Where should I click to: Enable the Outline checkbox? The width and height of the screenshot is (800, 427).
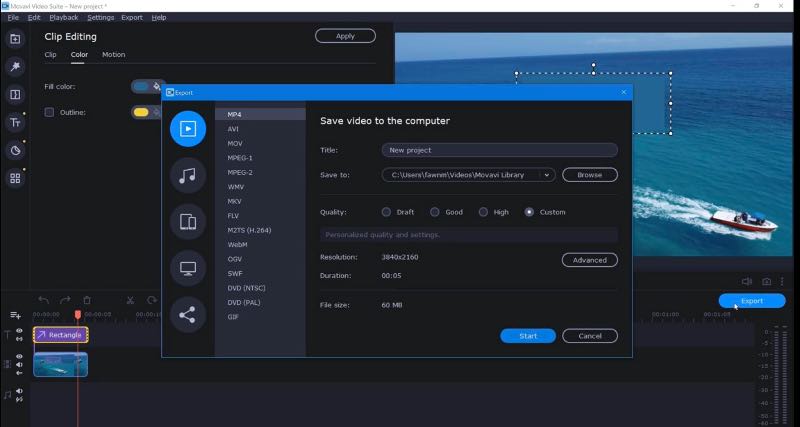[x=49, y=112]
